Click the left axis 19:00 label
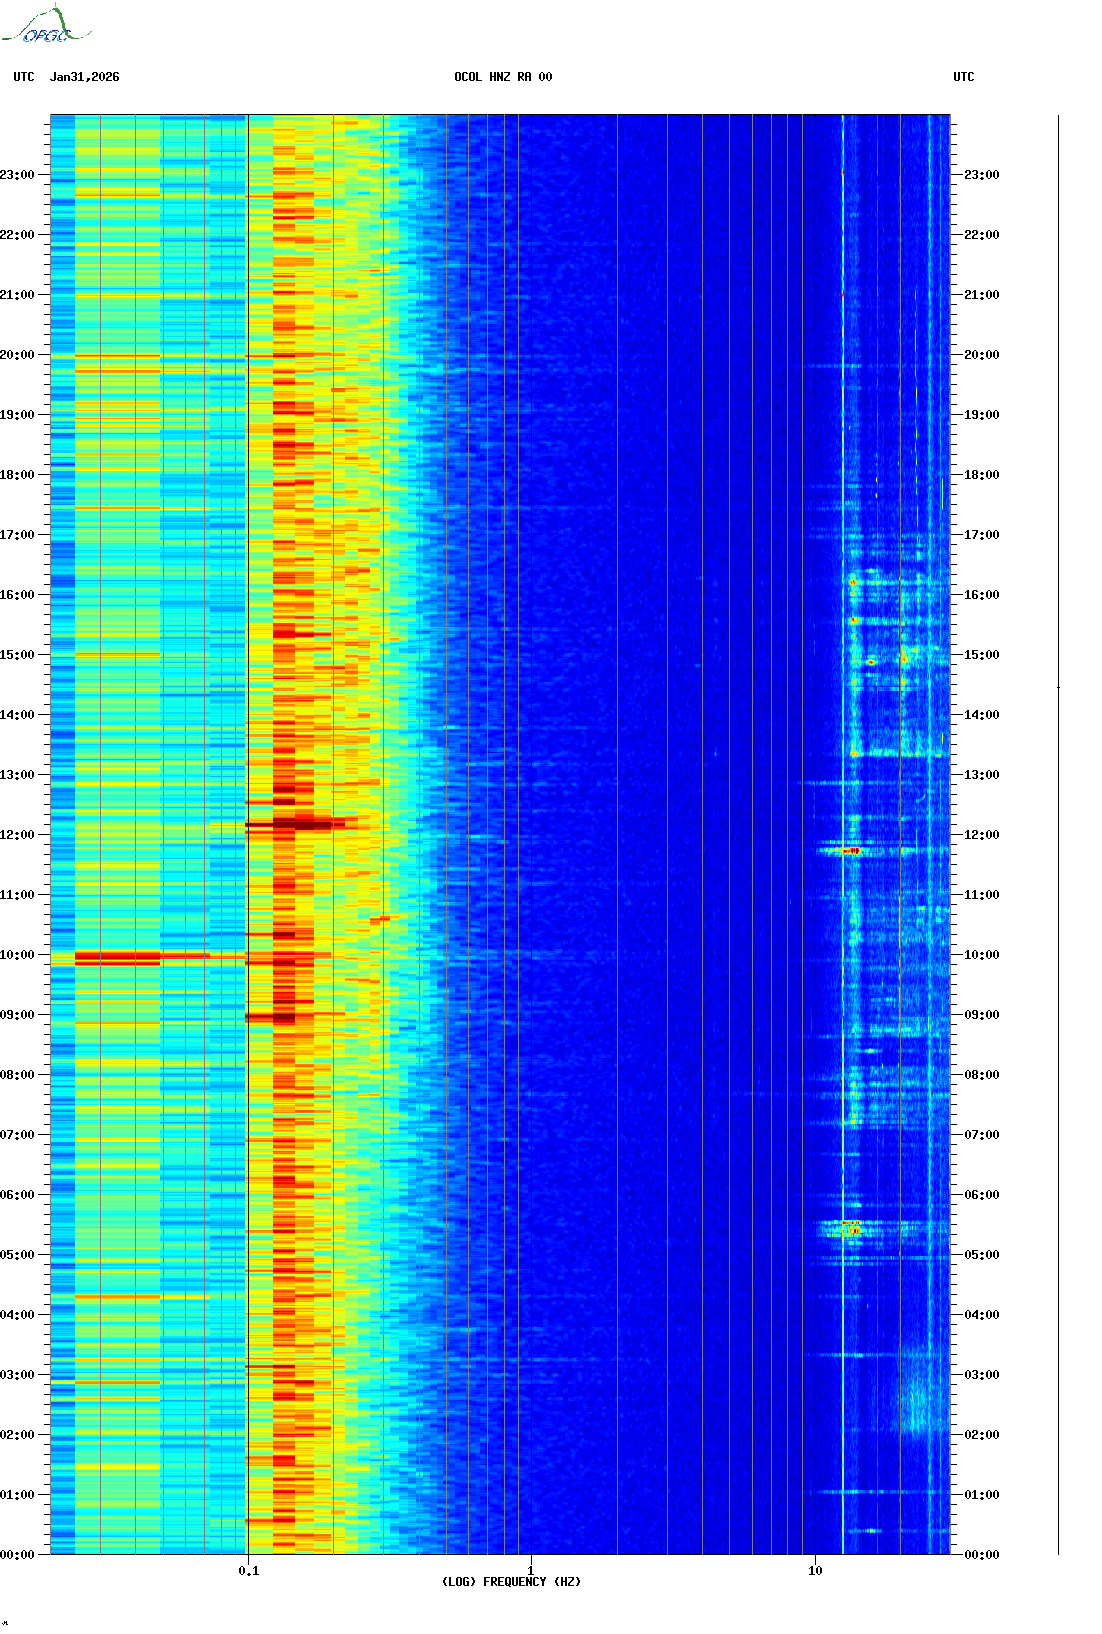Image resolution: width=1102 pixels, height=1634 pixels. [17, 415]
